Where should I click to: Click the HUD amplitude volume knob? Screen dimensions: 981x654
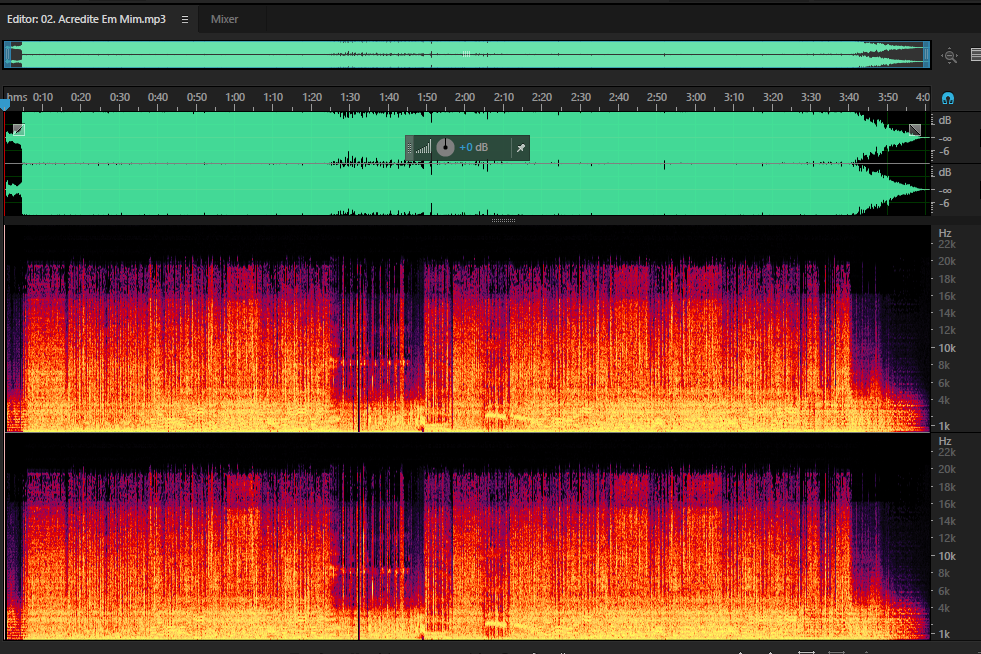(445, 148)
